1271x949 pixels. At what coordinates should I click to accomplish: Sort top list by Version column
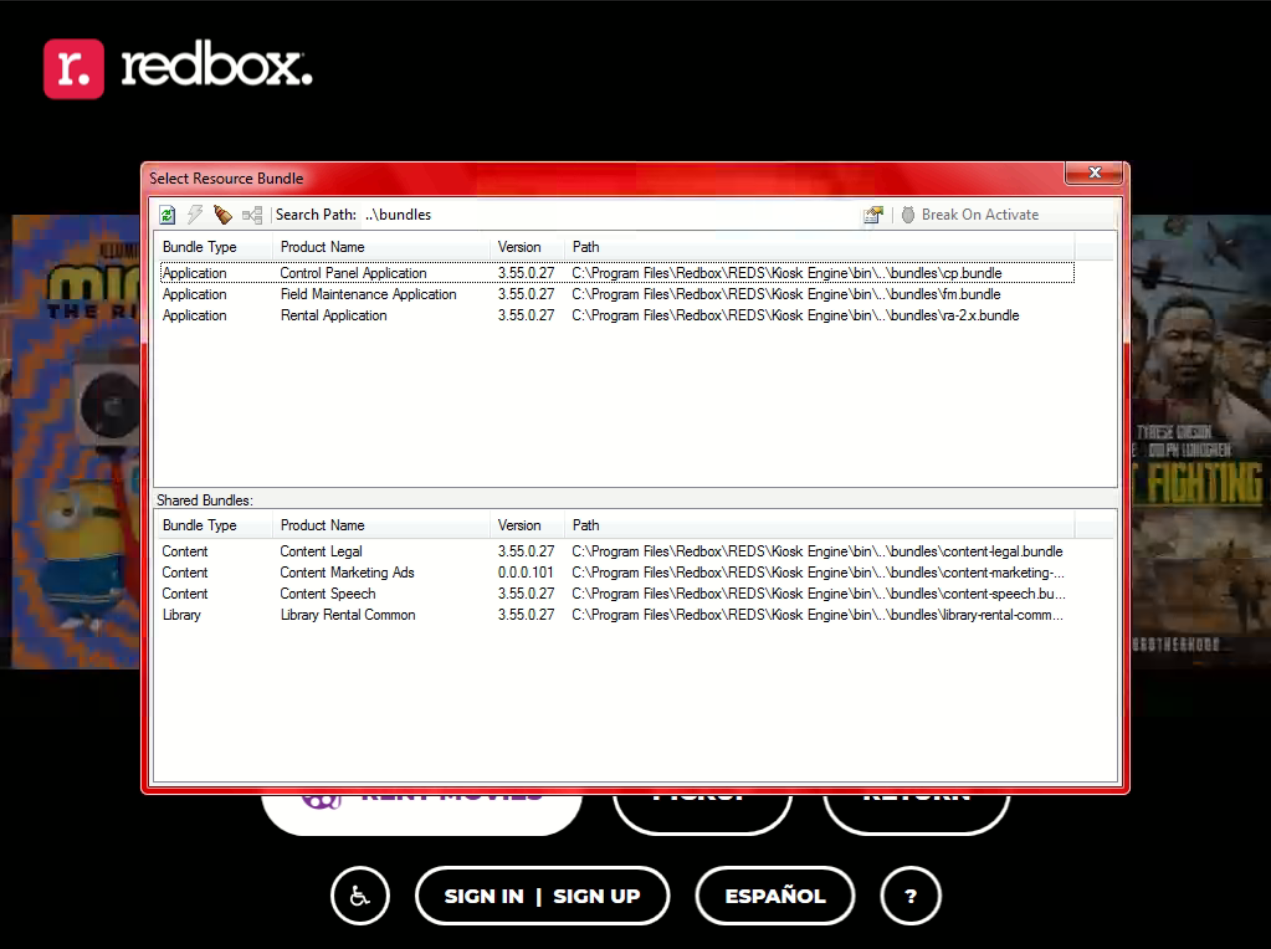[x=527, y=247]
